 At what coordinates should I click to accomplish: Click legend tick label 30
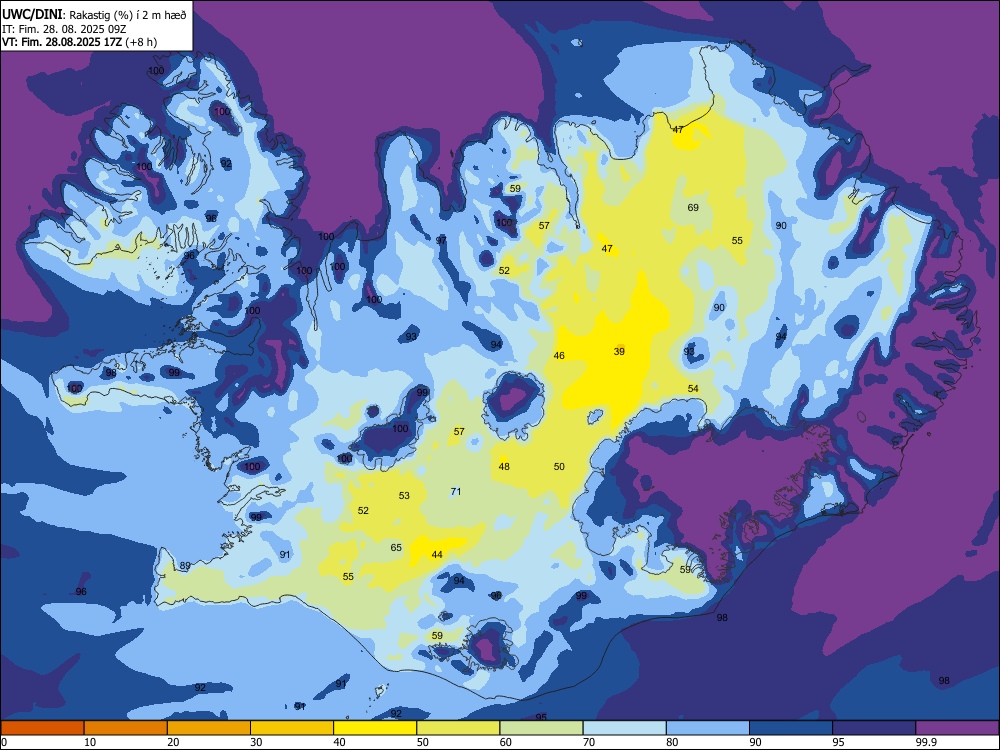256,742
